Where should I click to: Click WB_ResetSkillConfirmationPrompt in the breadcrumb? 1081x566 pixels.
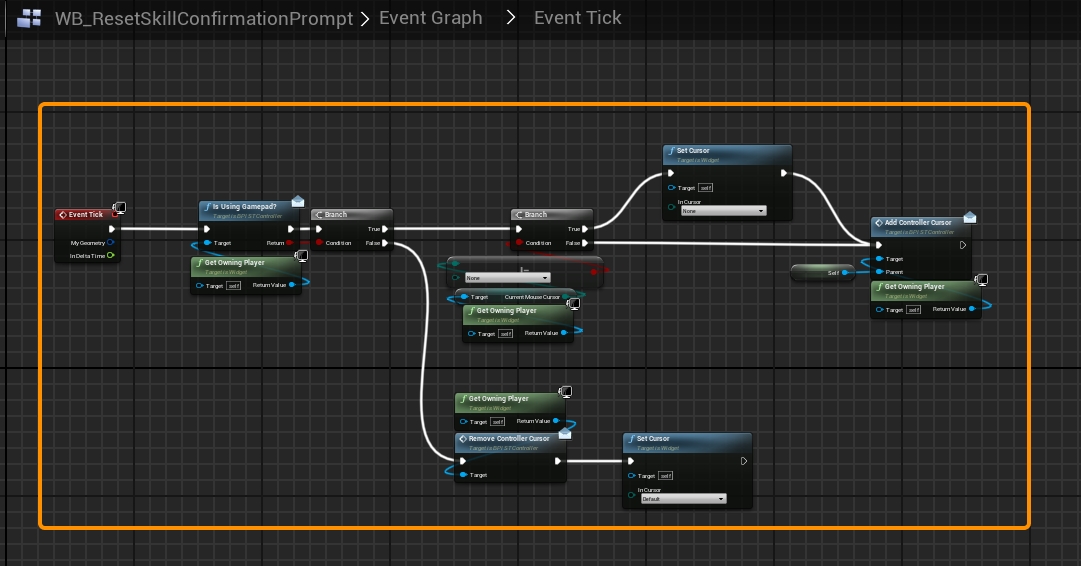pos(203,18)
